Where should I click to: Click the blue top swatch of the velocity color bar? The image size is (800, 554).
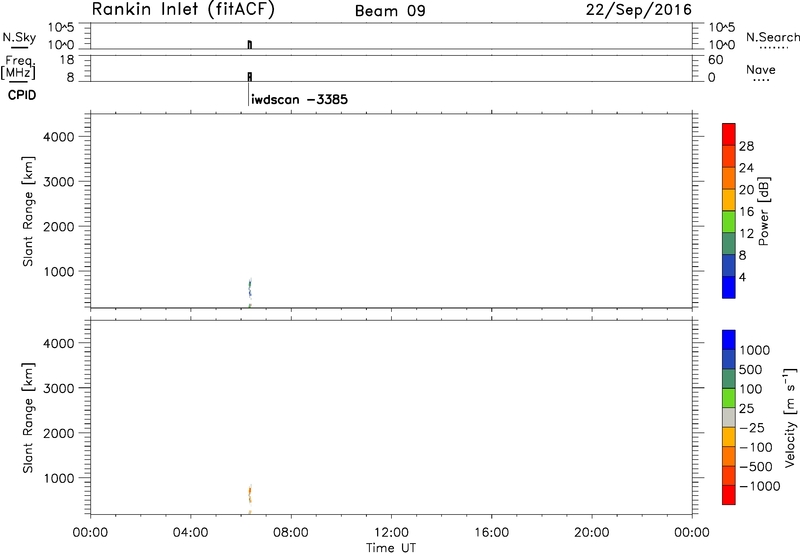pos(729,340)
